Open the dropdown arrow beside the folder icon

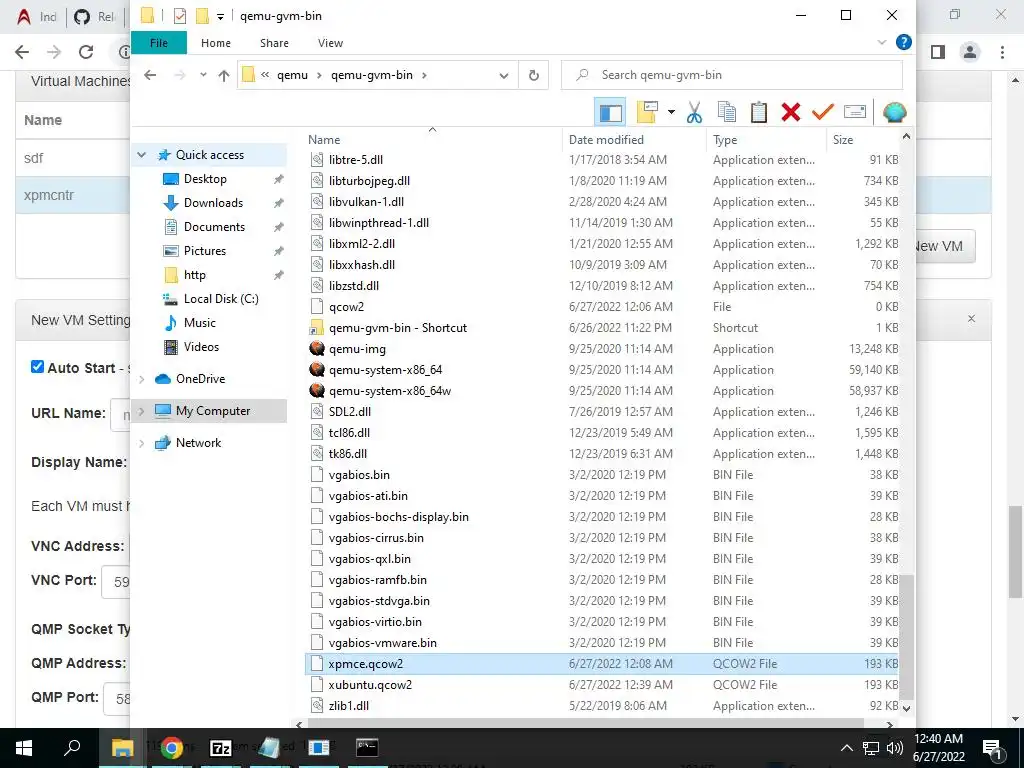671,112
